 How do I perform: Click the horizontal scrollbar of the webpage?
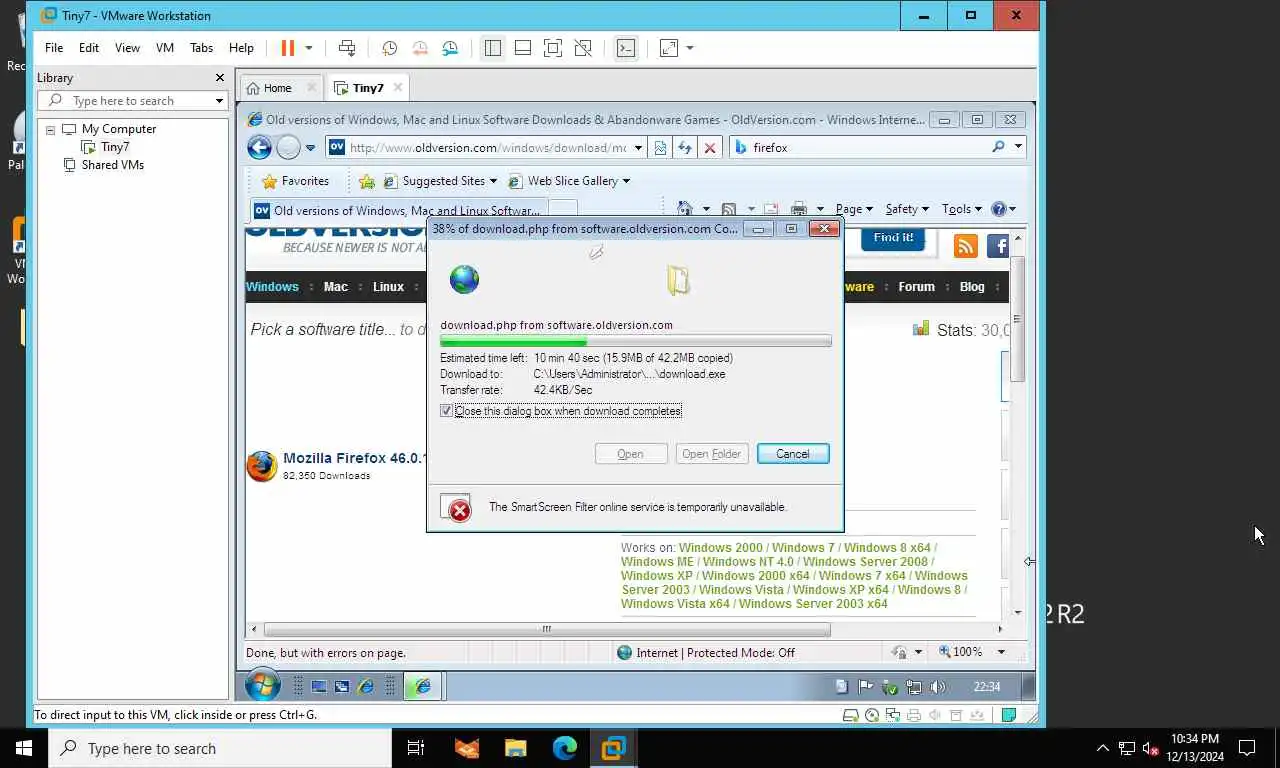coord(547,629)
